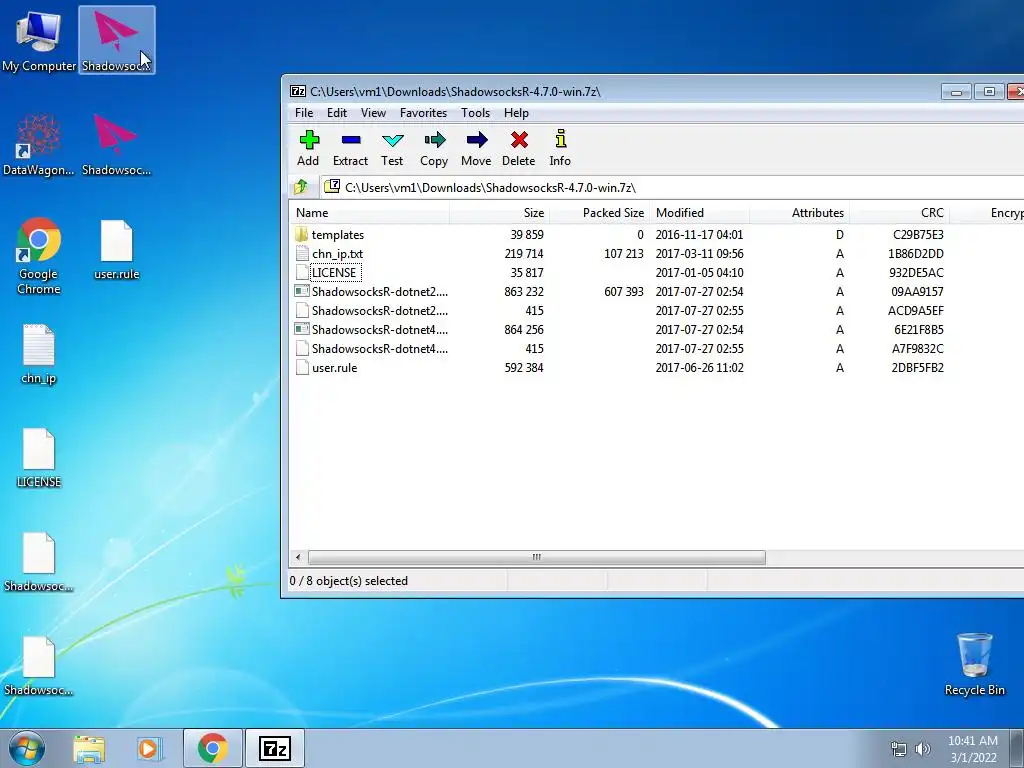Screen dimensions: 1024x768
Task: Click the taskbar clock showing 10:41 AM
Action: point(972,749)
